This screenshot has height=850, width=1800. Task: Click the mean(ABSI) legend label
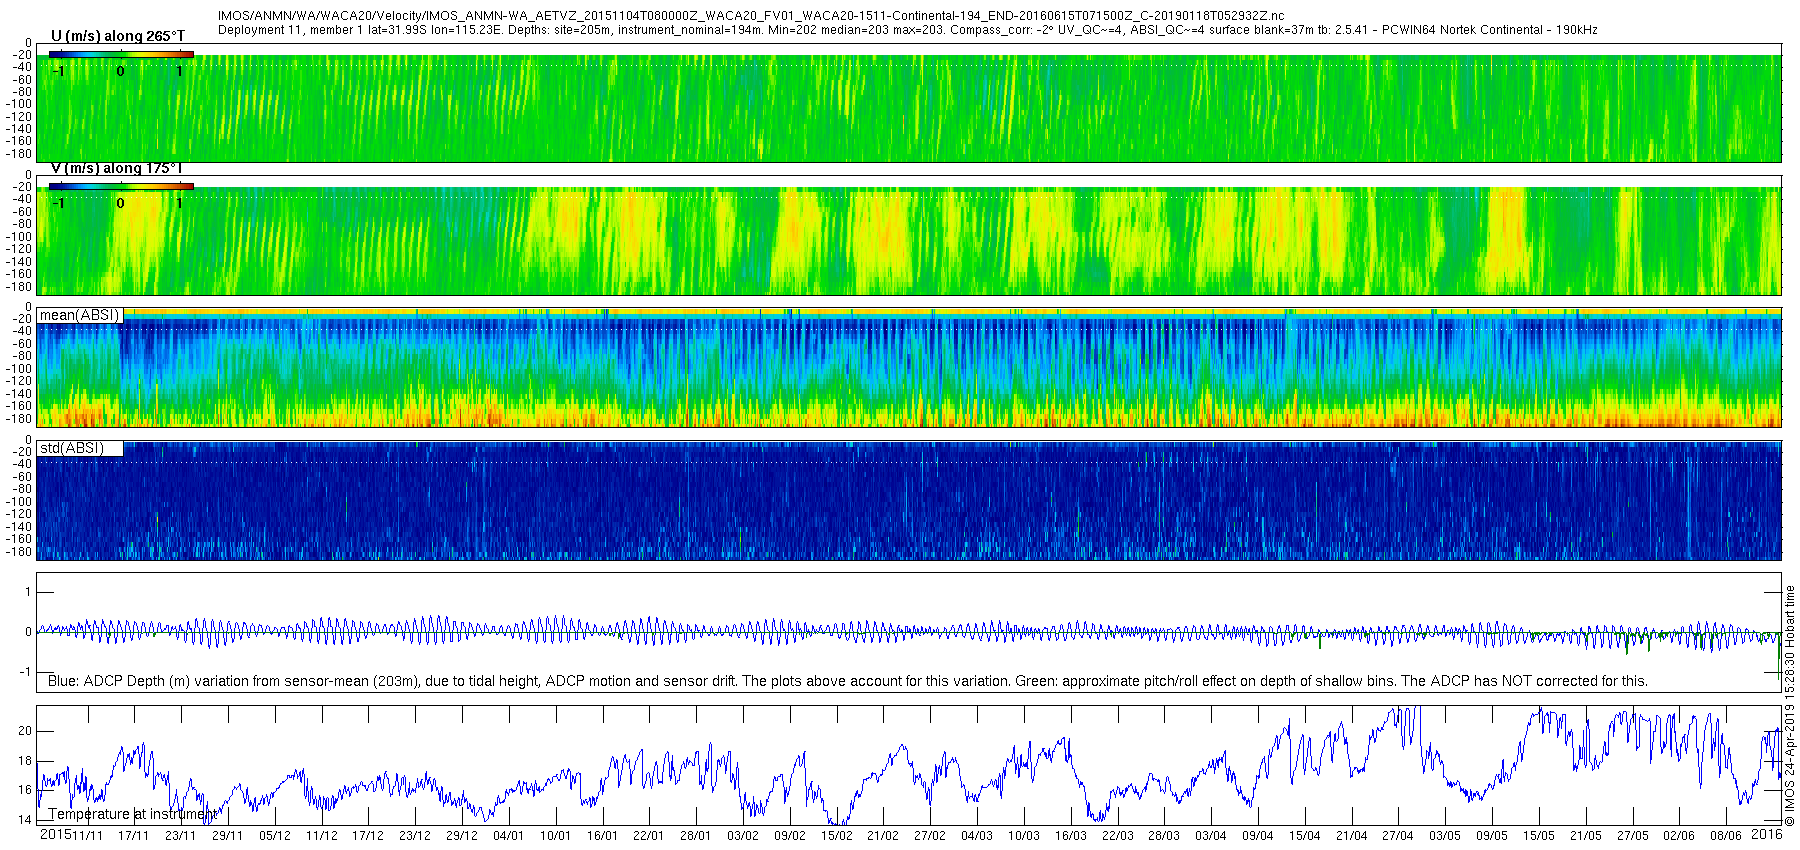click(x=80, y=315)
